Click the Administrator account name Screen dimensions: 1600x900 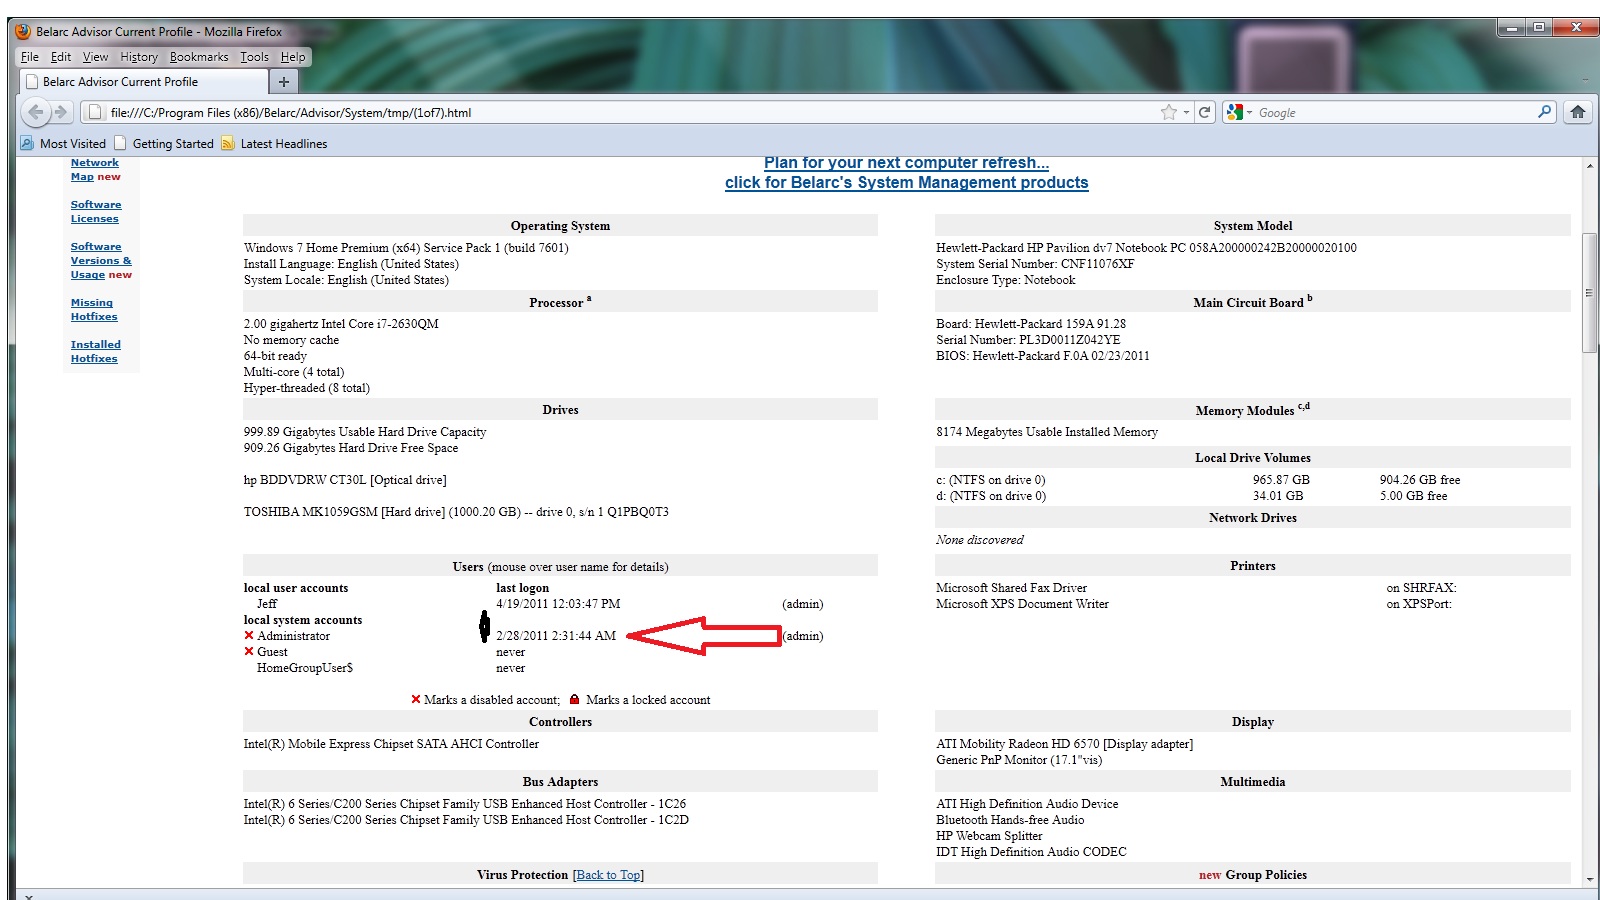[x=293, y=635]
